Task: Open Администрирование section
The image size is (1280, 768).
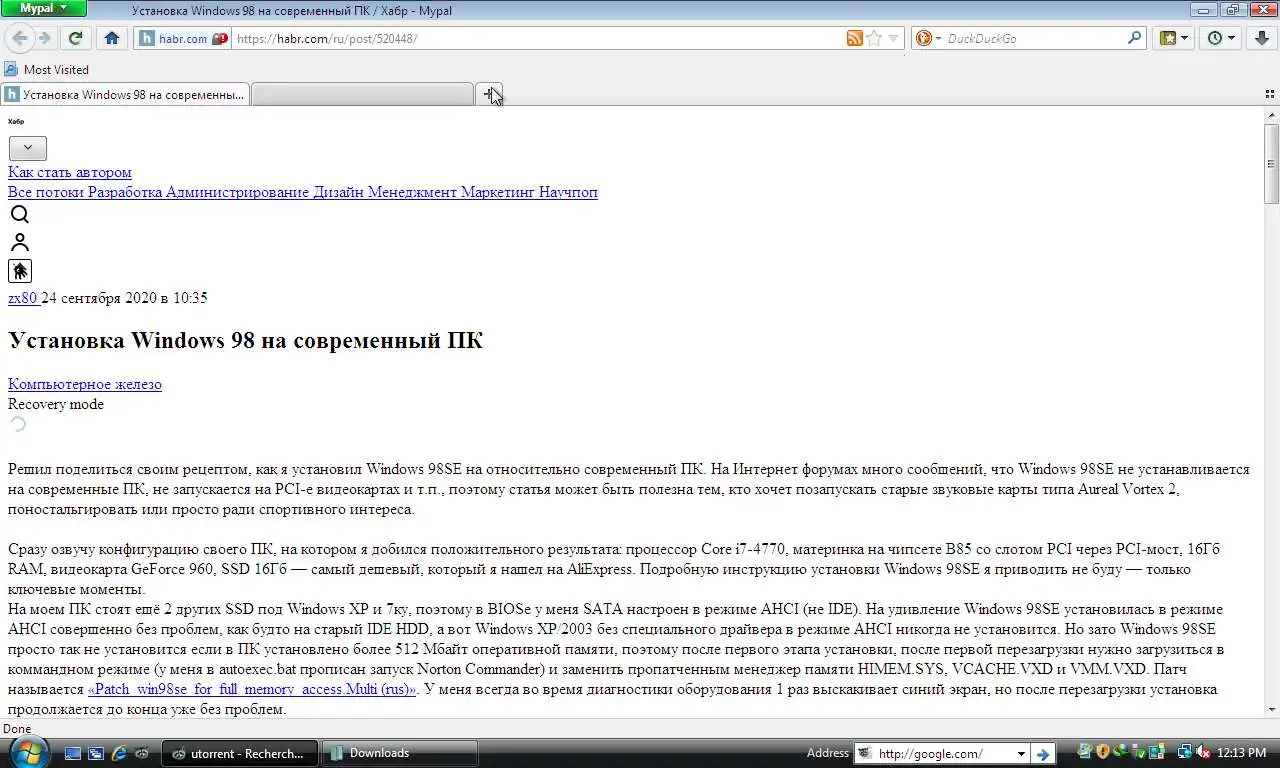Action: point(237,192)
